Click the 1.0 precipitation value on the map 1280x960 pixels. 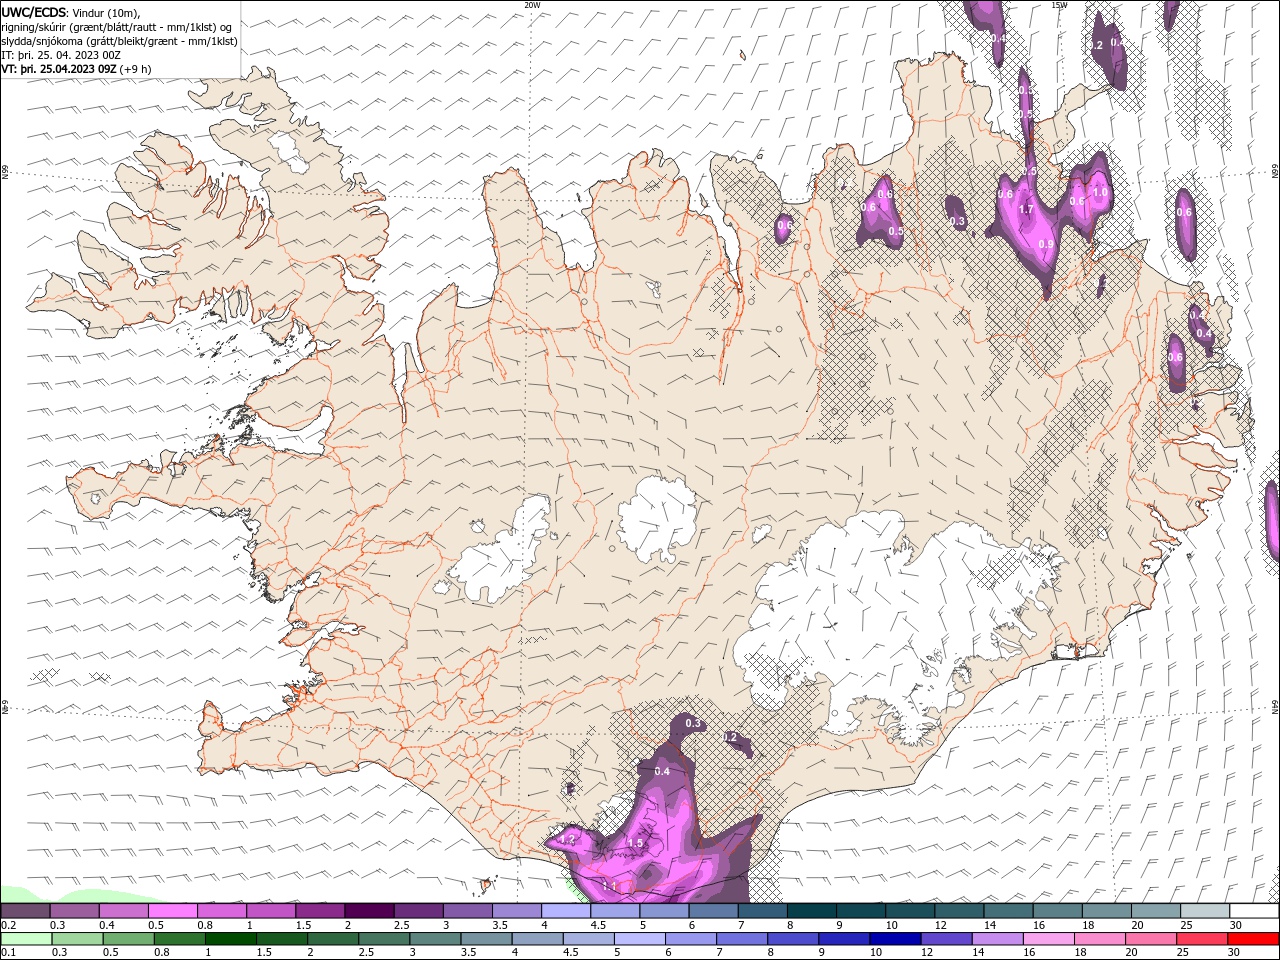tap(1101, 192)
